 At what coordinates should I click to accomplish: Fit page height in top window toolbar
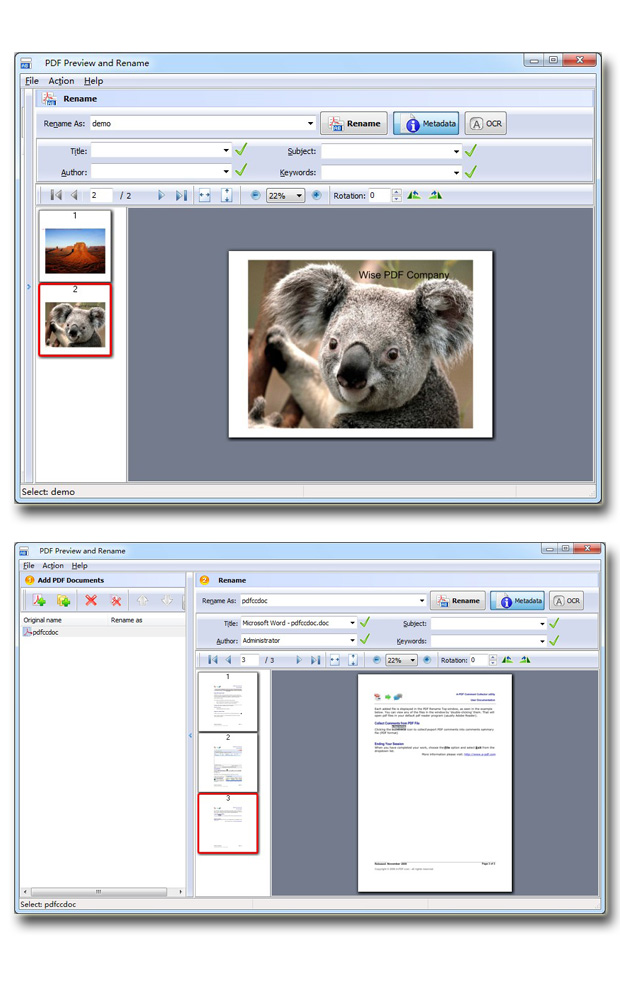point(226,195)
